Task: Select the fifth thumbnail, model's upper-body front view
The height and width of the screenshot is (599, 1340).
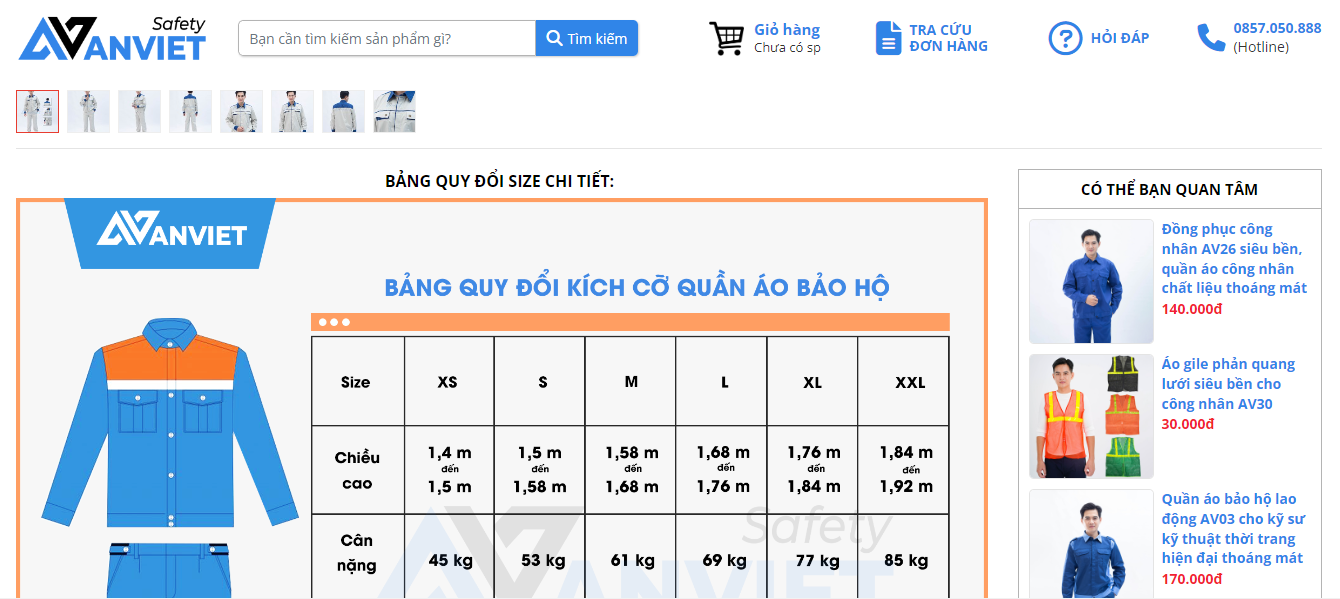Action: [241, 111]
